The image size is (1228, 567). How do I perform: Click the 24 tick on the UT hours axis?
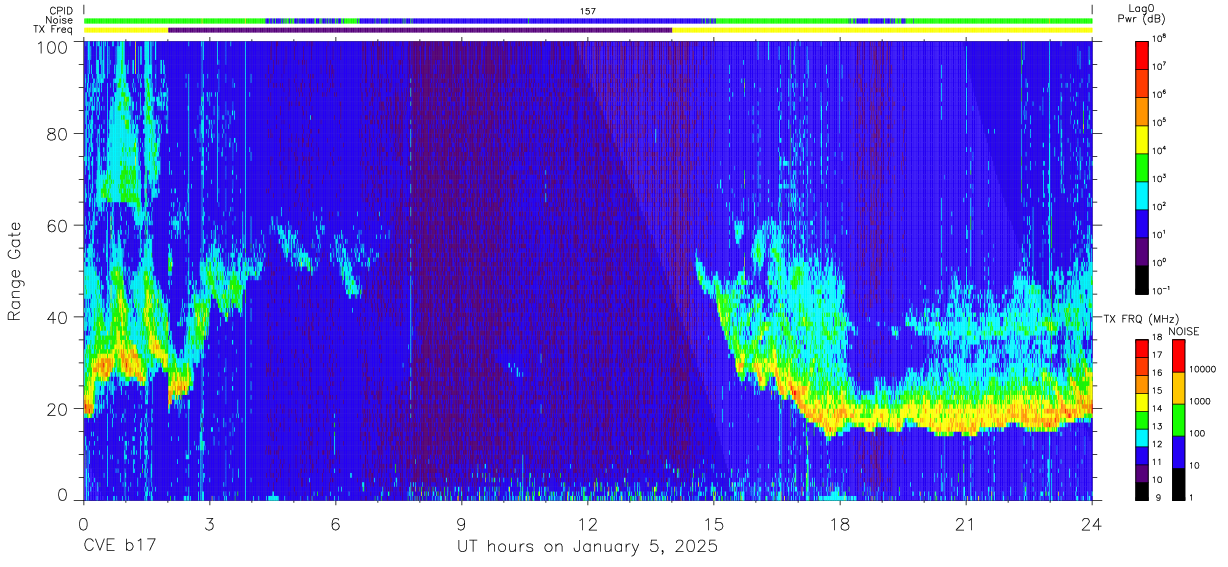point(1092,524)
